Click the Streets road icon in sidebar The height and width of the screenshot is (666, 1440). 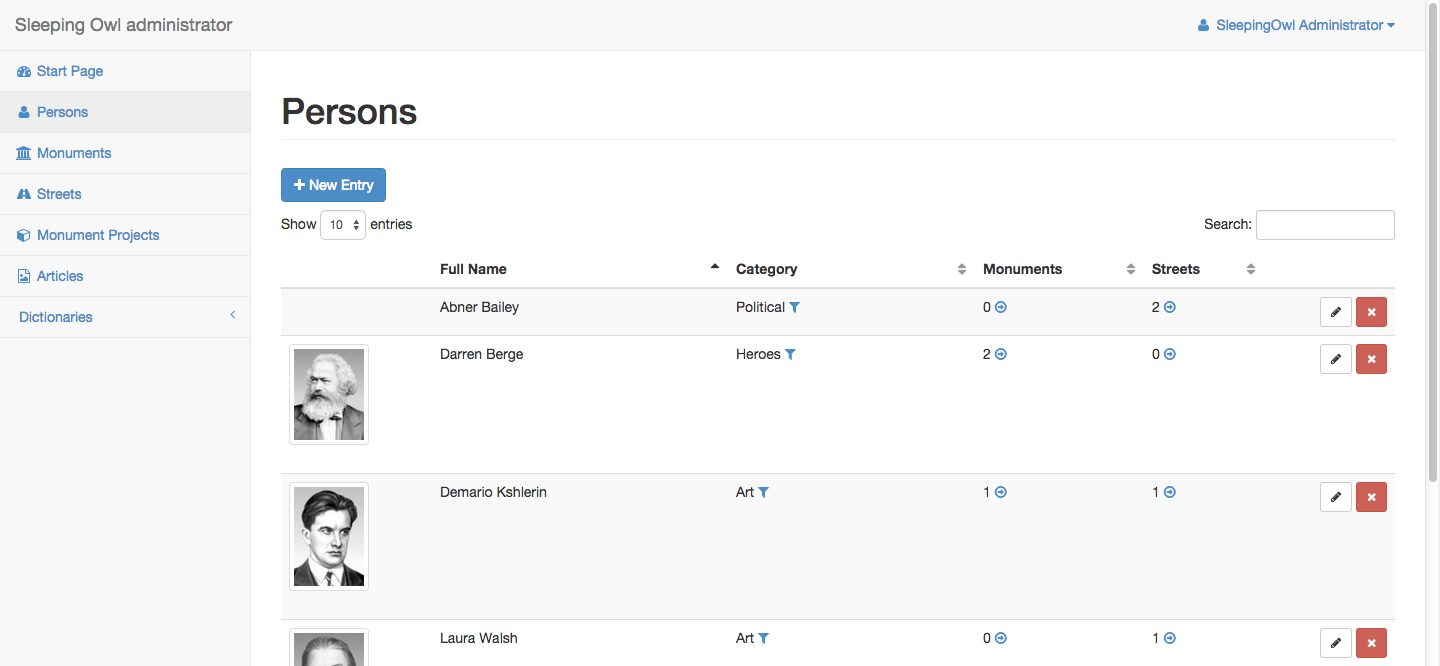click(24, 195)
